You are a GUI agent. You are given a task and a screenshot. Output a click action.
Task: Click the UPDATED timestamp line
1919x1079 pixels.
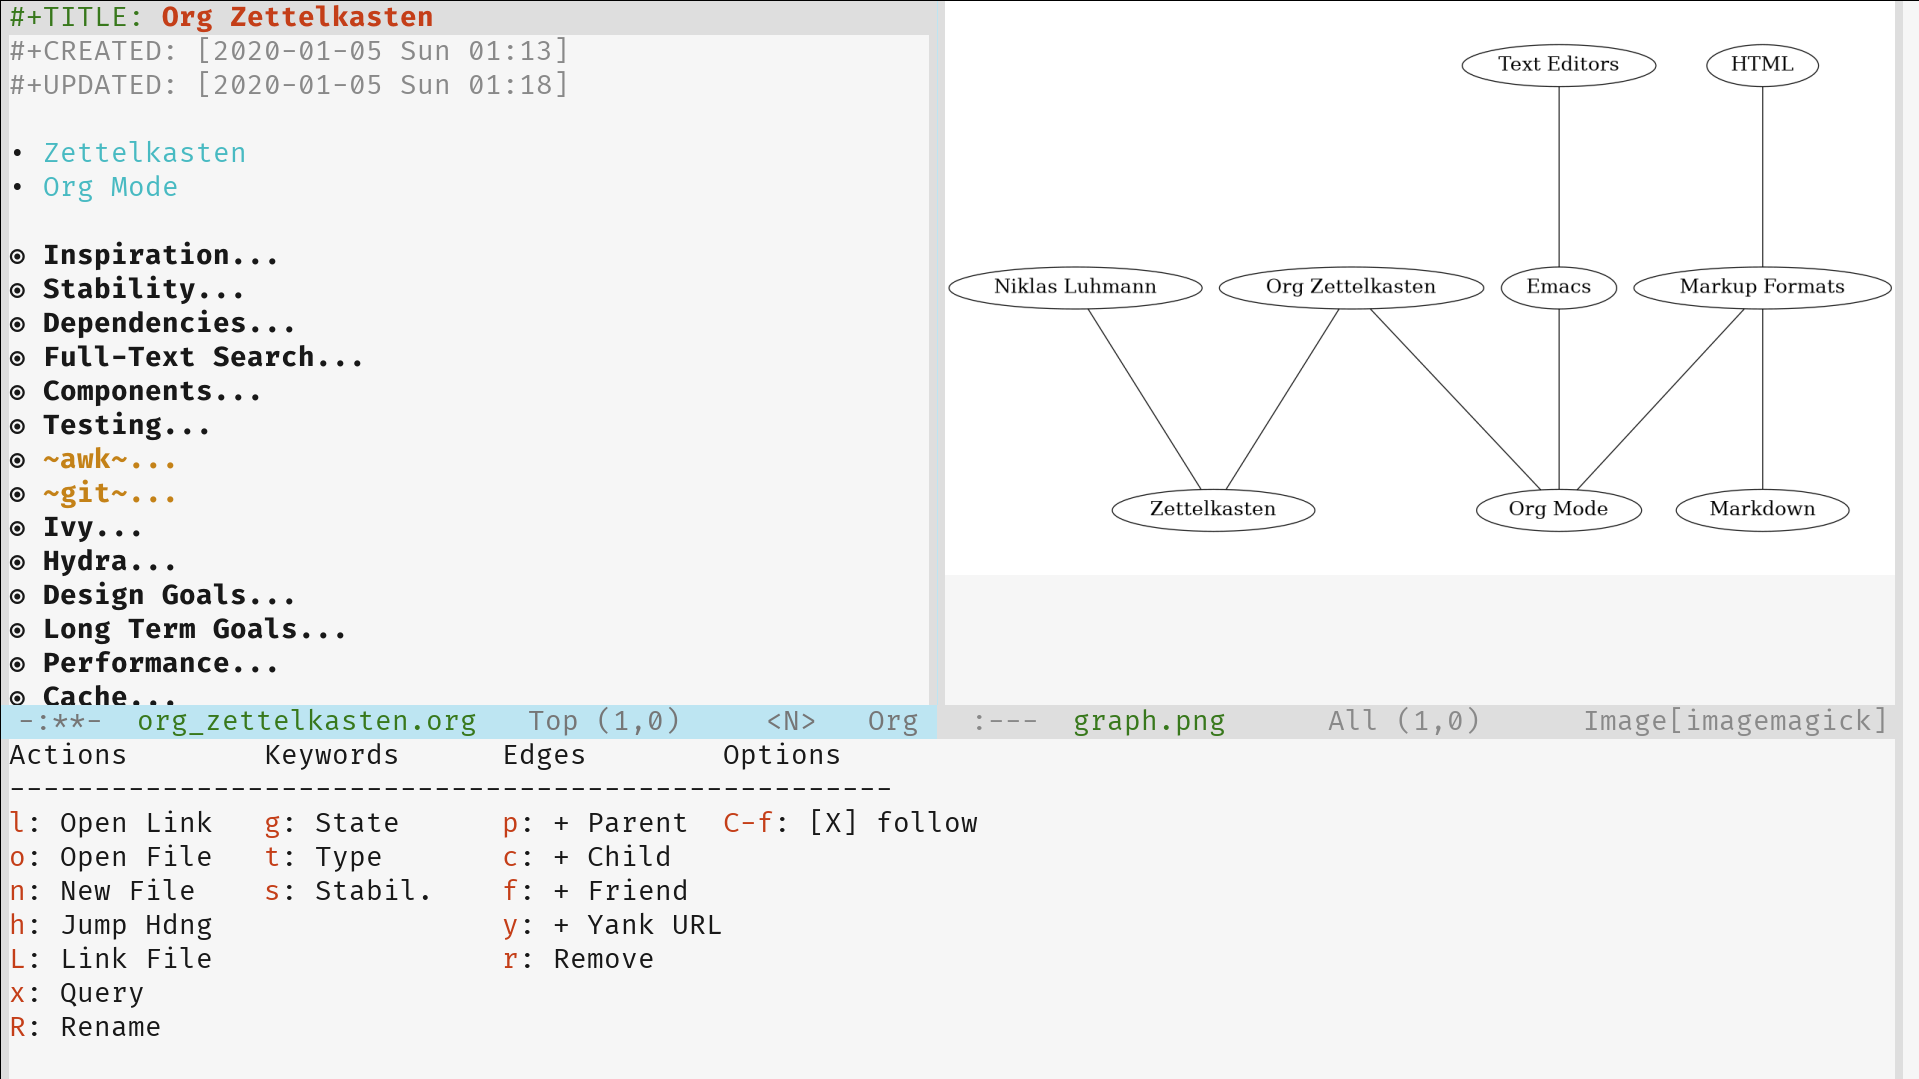[289, 85]
